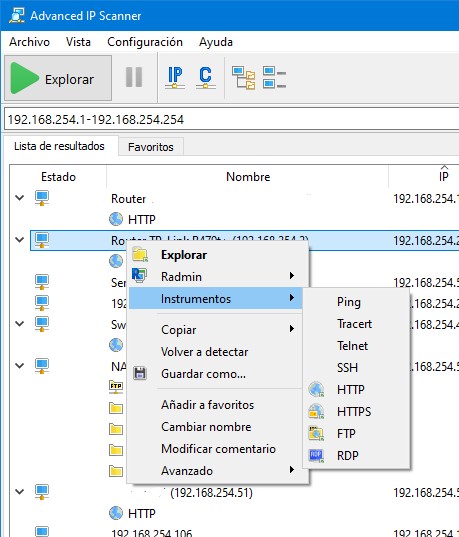Click the FTP icon under the NA device

pyautogui.click(x=116, y=387)
